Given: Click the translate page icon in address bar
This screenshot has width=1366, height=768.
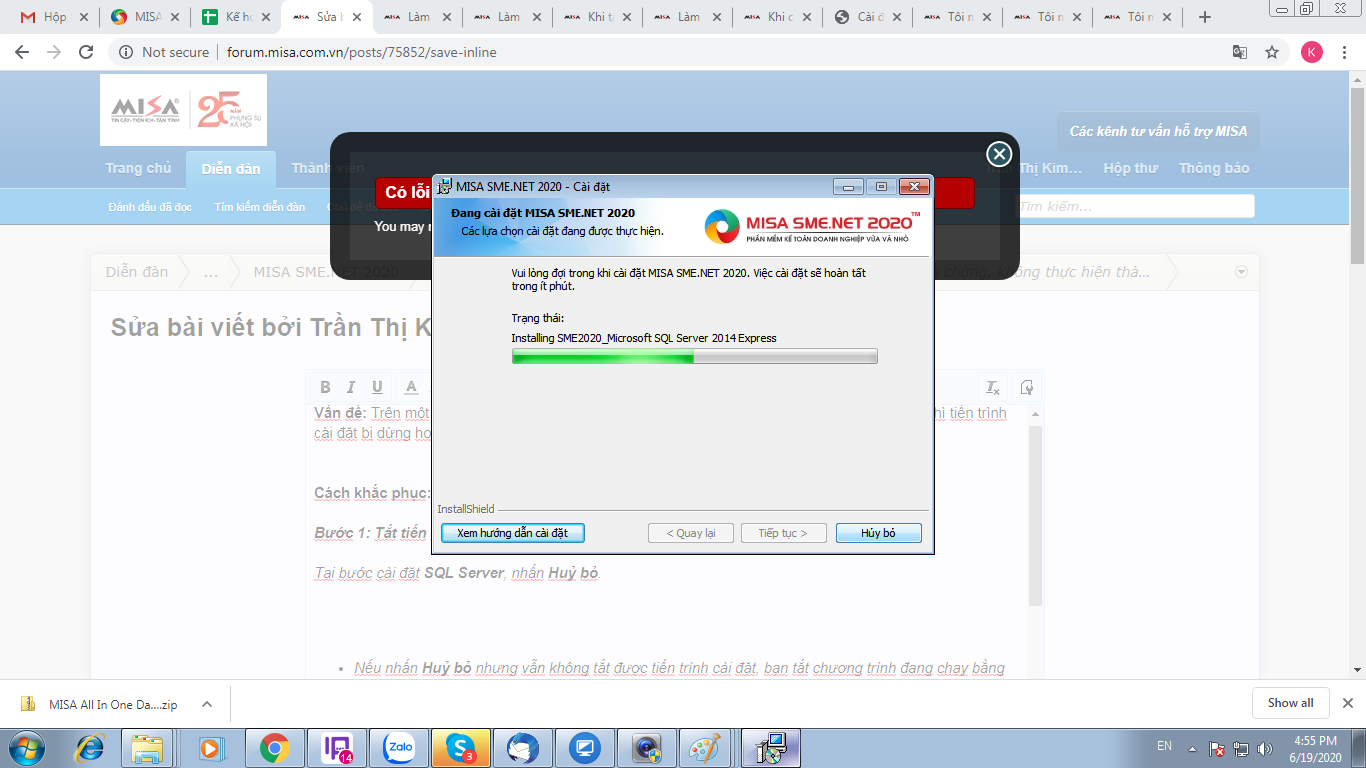Looking at the screenshot, I should coord(1240,52).
